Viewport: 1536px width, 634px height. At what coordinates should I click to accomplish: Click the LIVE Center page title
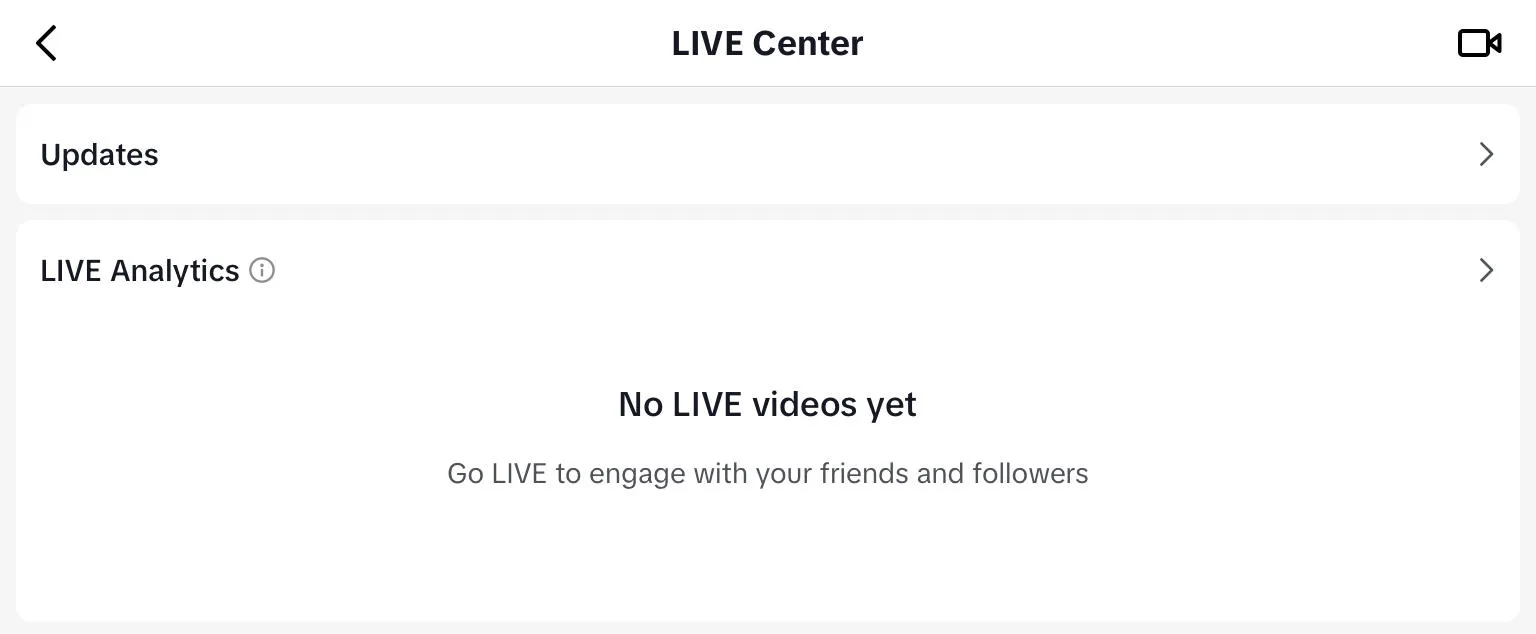pos(767,43)
